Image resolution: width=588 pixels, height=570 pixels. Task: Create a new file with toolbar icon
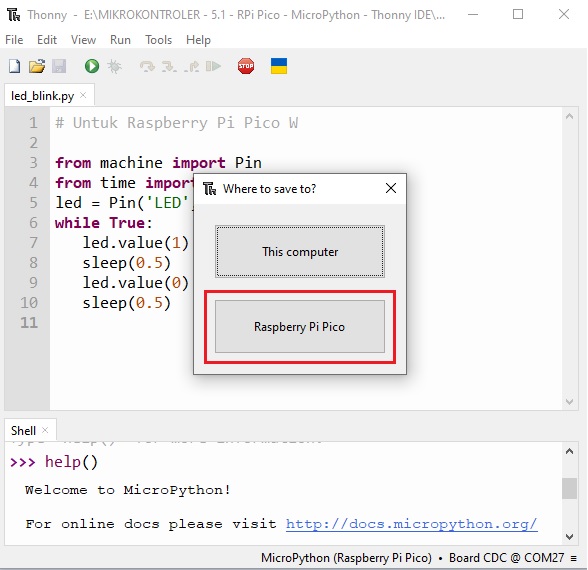pos(15,66)
